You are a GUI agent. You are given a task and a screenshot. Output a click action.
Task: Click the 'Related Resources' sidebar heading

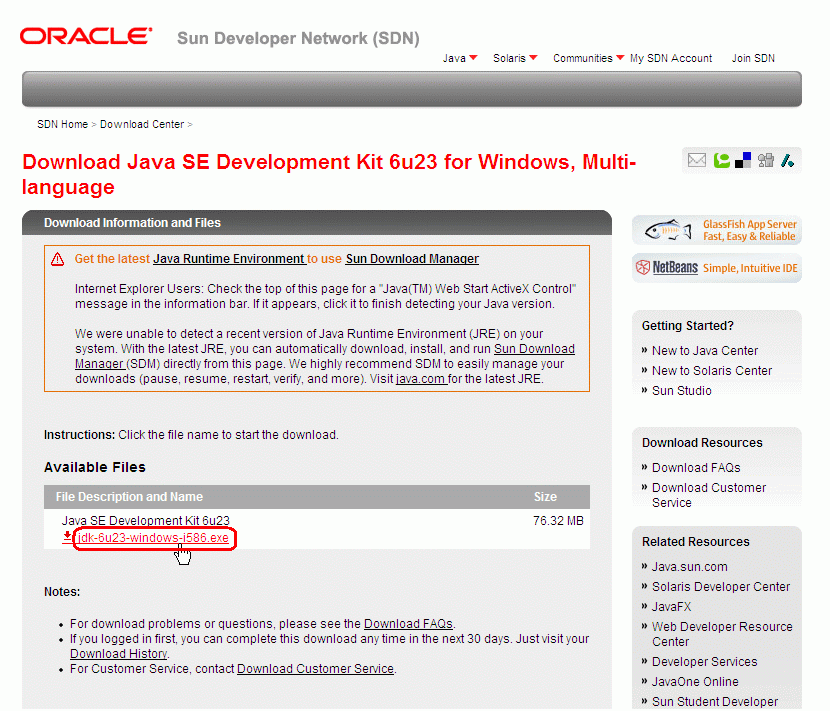coord(696,542)
